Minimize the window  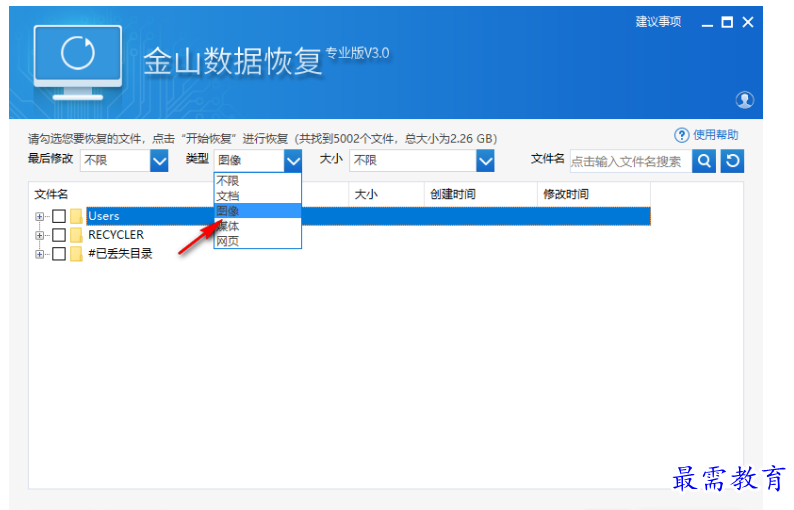[x=707, y=23]
